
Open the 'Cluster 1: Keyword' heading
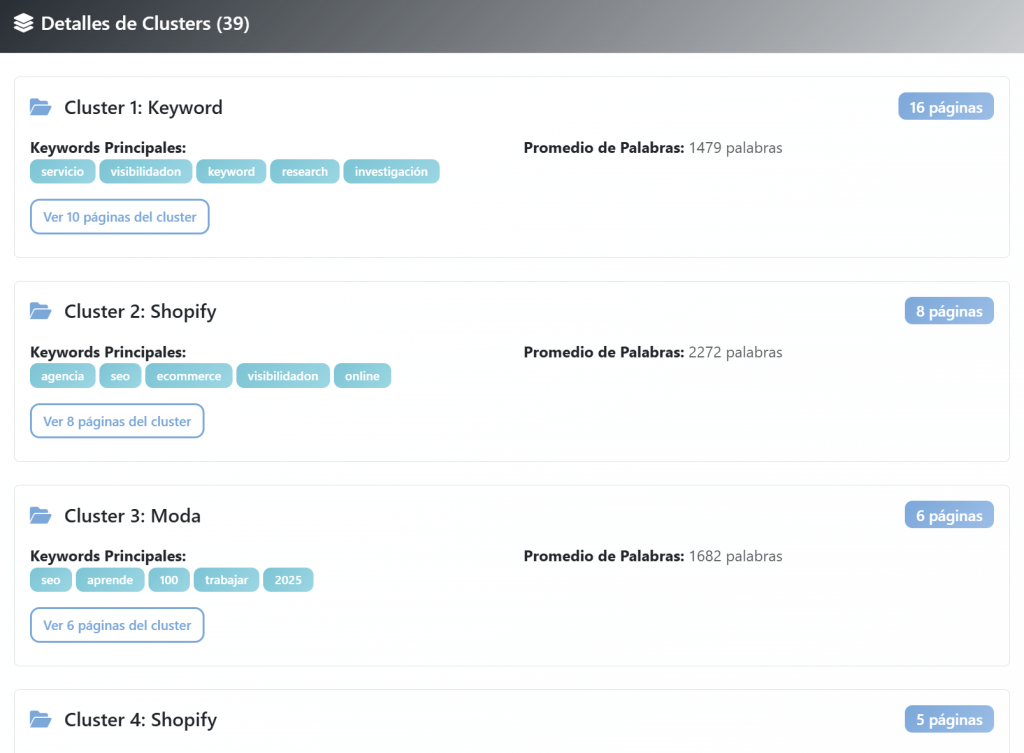[143, 107]
